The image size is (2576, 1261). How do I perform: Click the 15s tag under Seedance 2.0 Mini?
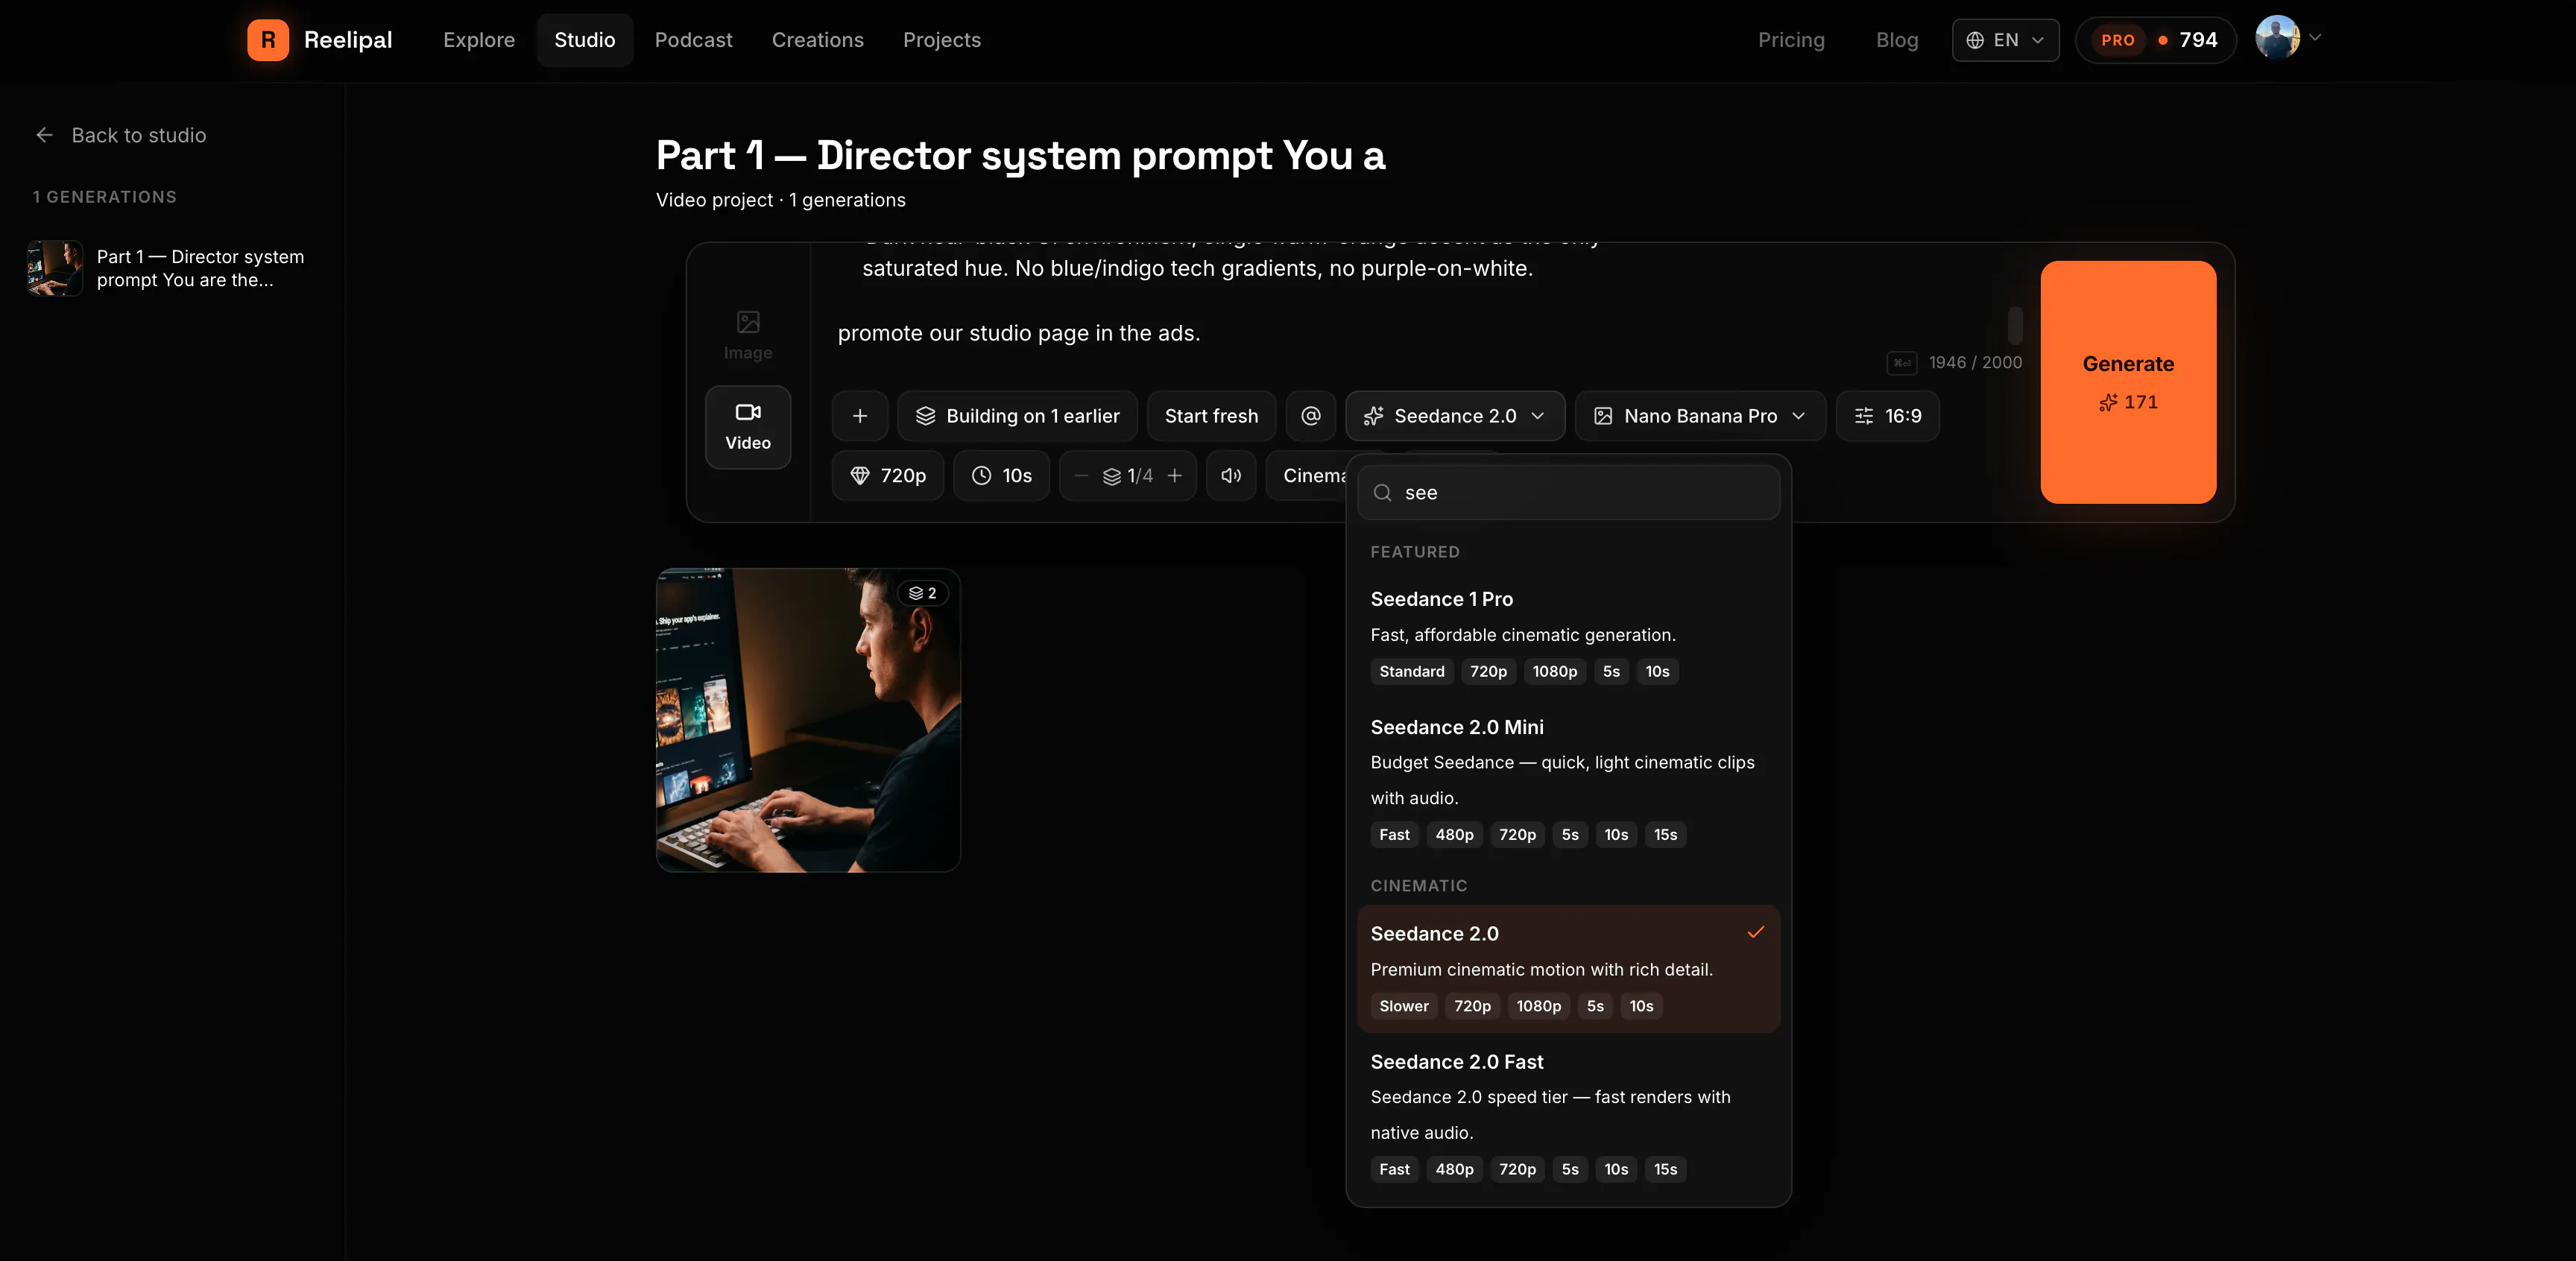click(1665, 835)
